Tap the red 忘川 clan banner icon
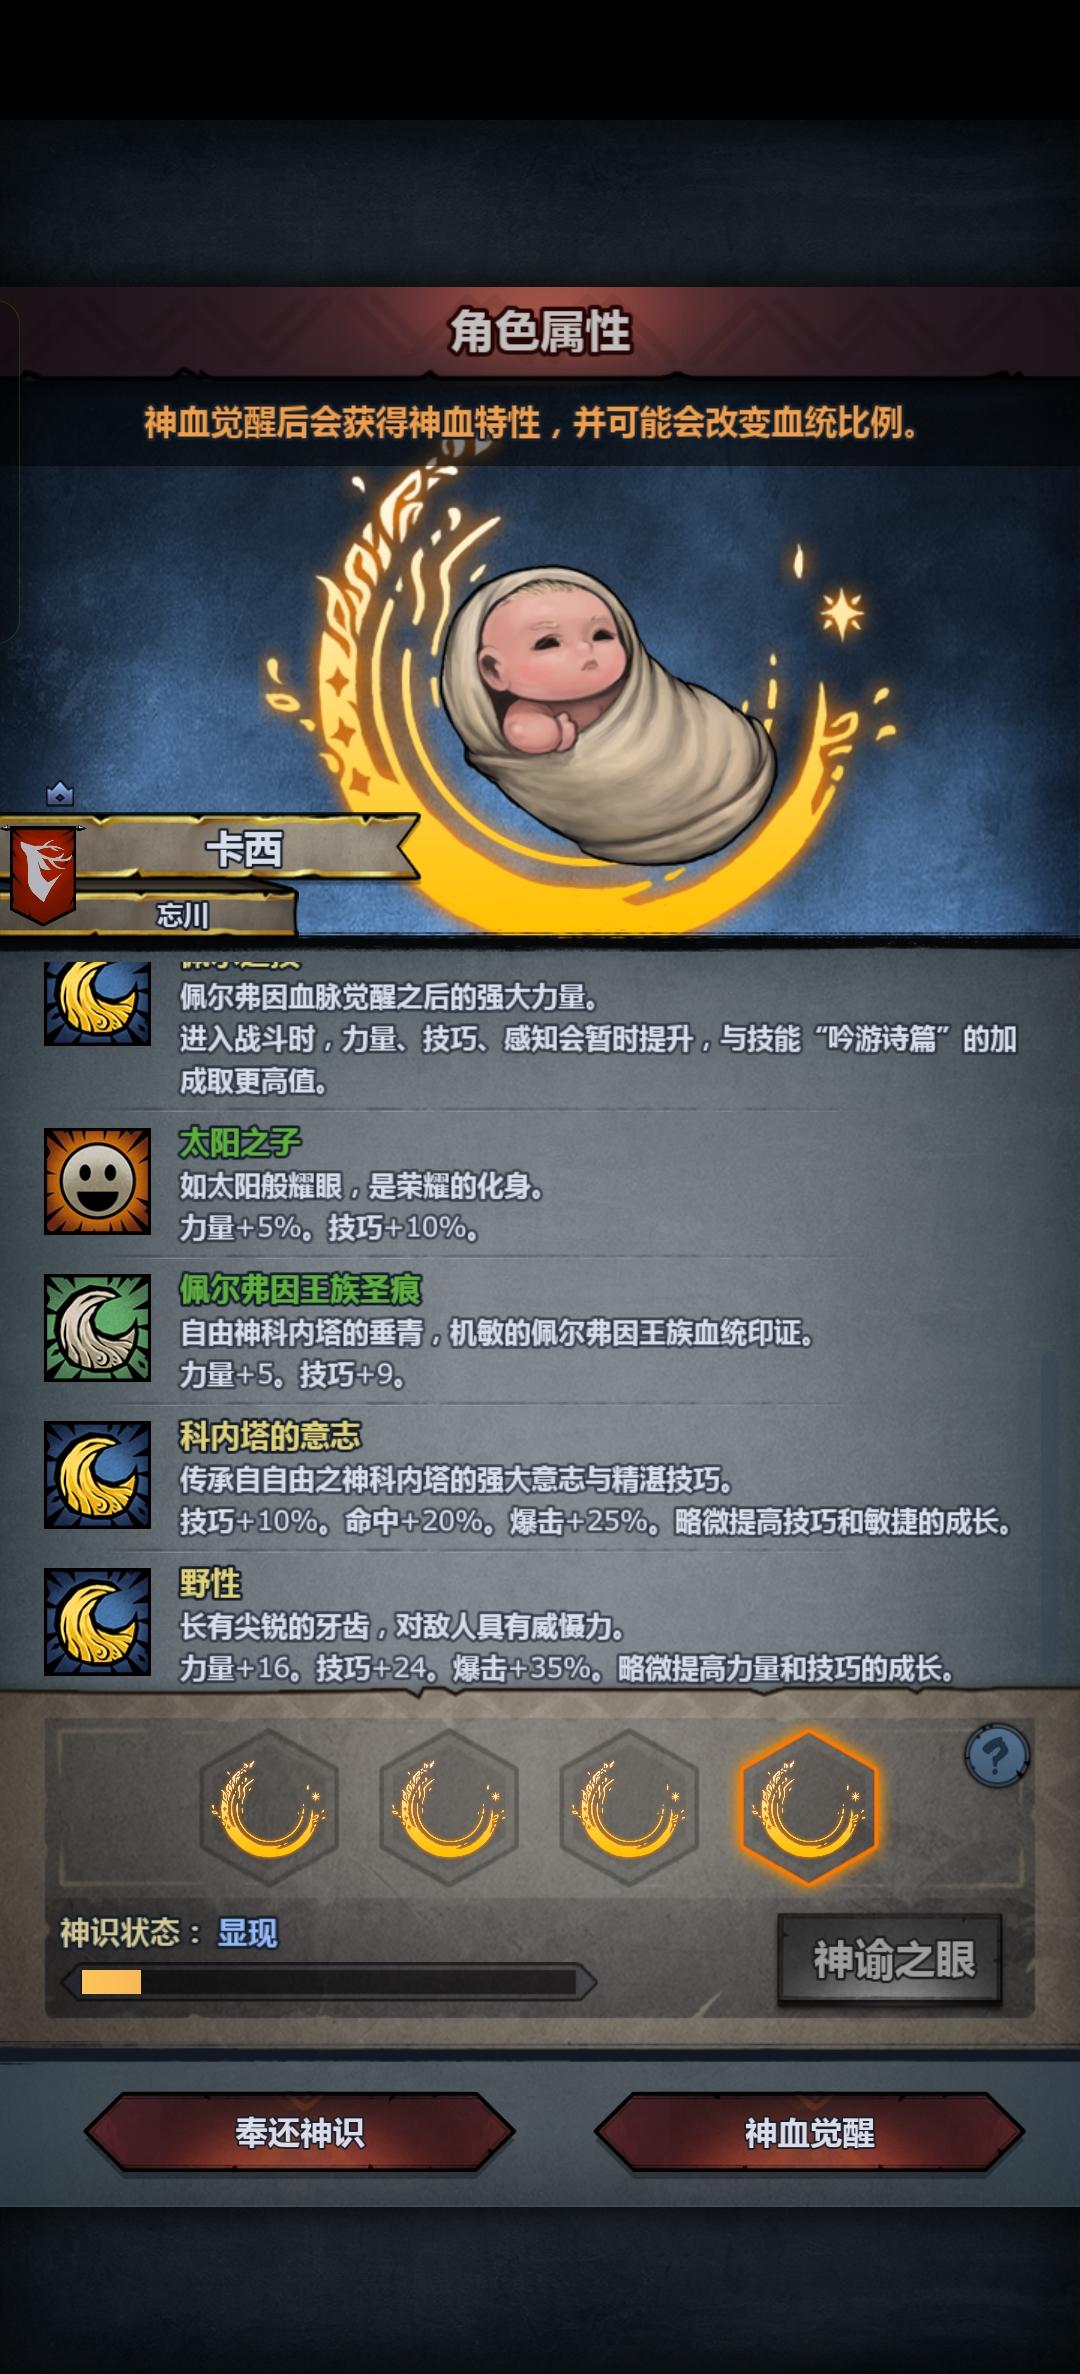The height and width of the screenshot is (2374, 1080). point(42,874)
